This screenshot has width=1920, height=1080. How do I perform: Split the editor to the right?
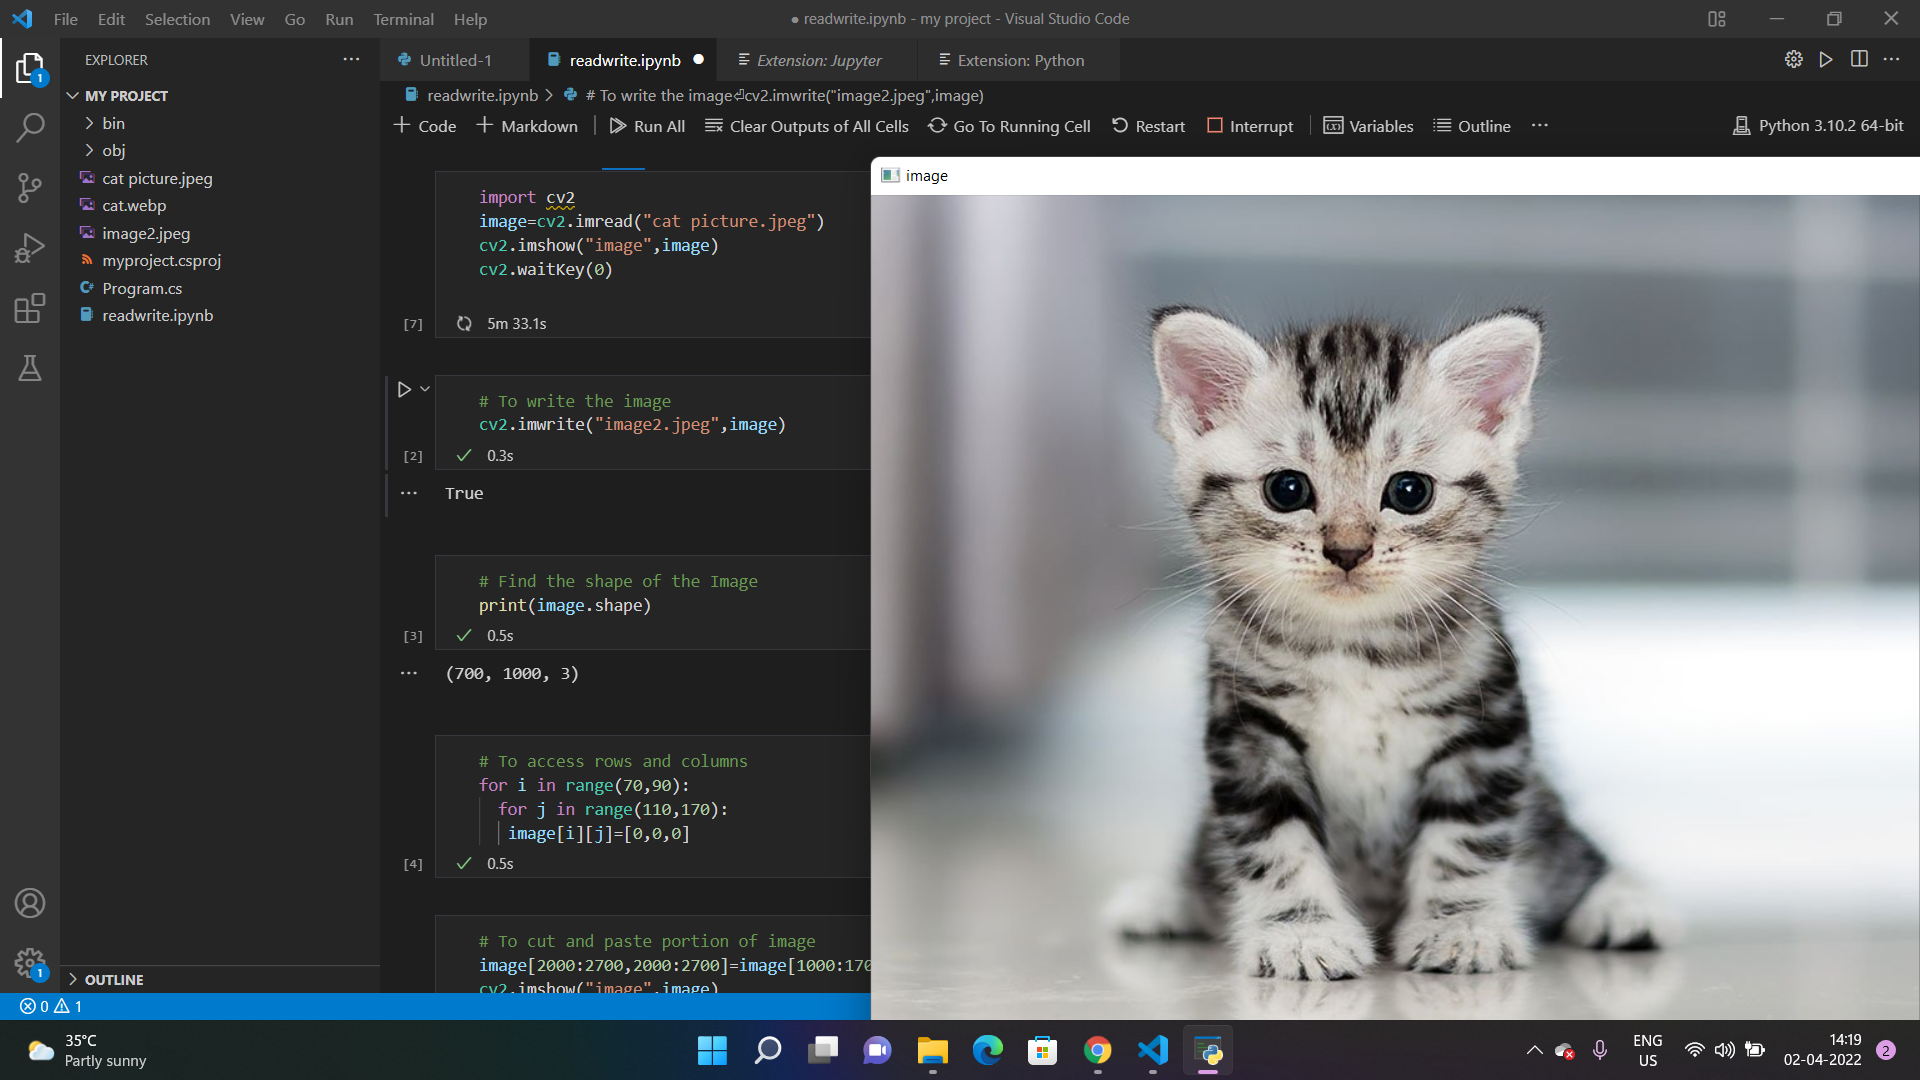pyautogui.click(x=1859, y=59)
